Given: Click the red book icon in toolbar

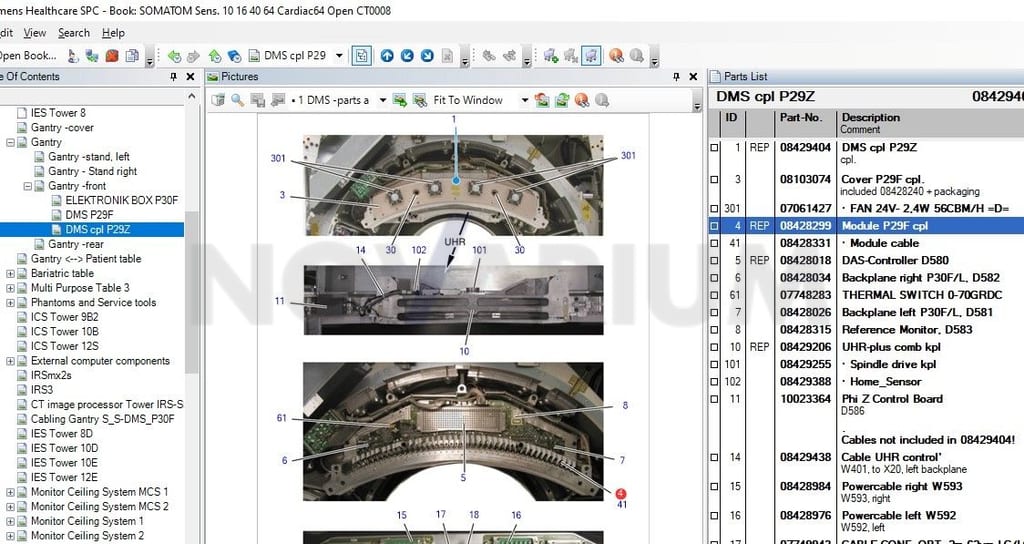Looking at the screenshot, I should pos(112,56).
